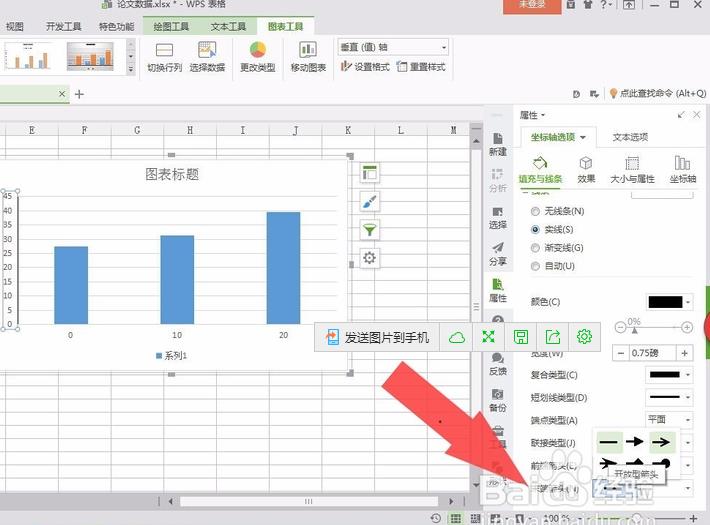Add a new document tab with plus
The height and width of the screenshot is (525, 710).
click(x=79, y=94)
